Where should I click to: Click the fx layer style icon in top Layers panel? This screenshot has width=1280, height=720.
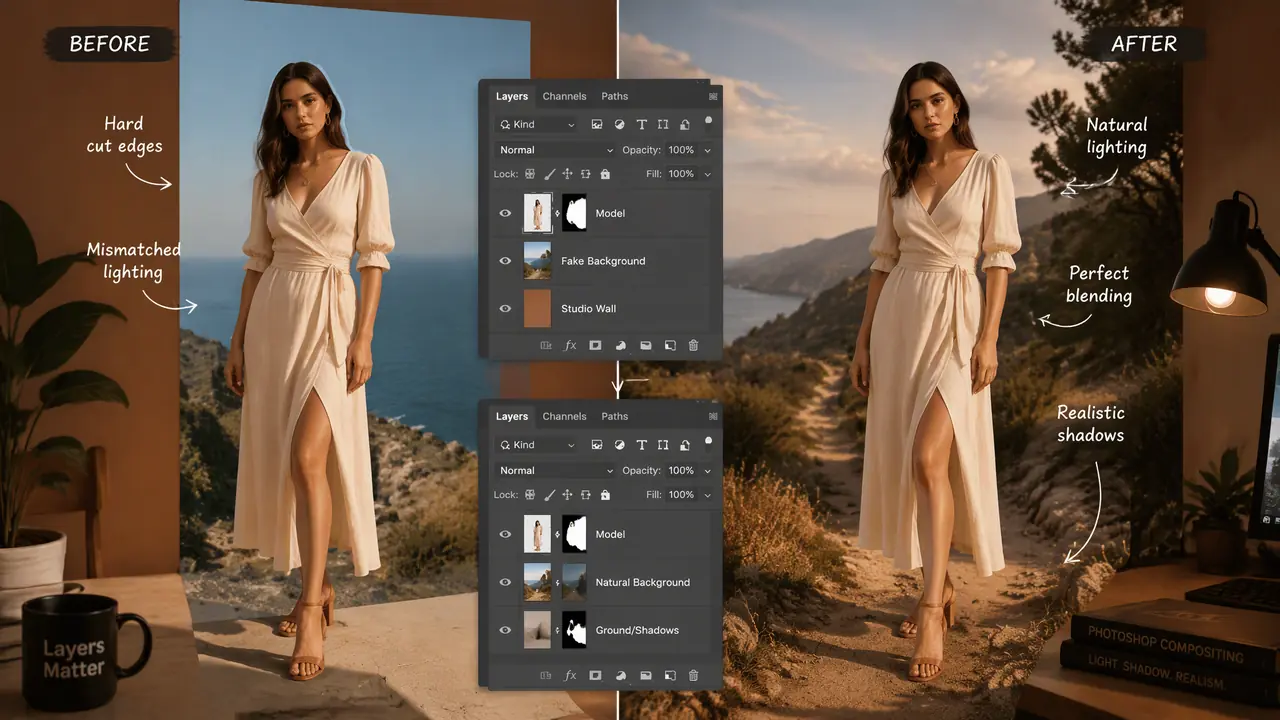[x=571, y=345]
